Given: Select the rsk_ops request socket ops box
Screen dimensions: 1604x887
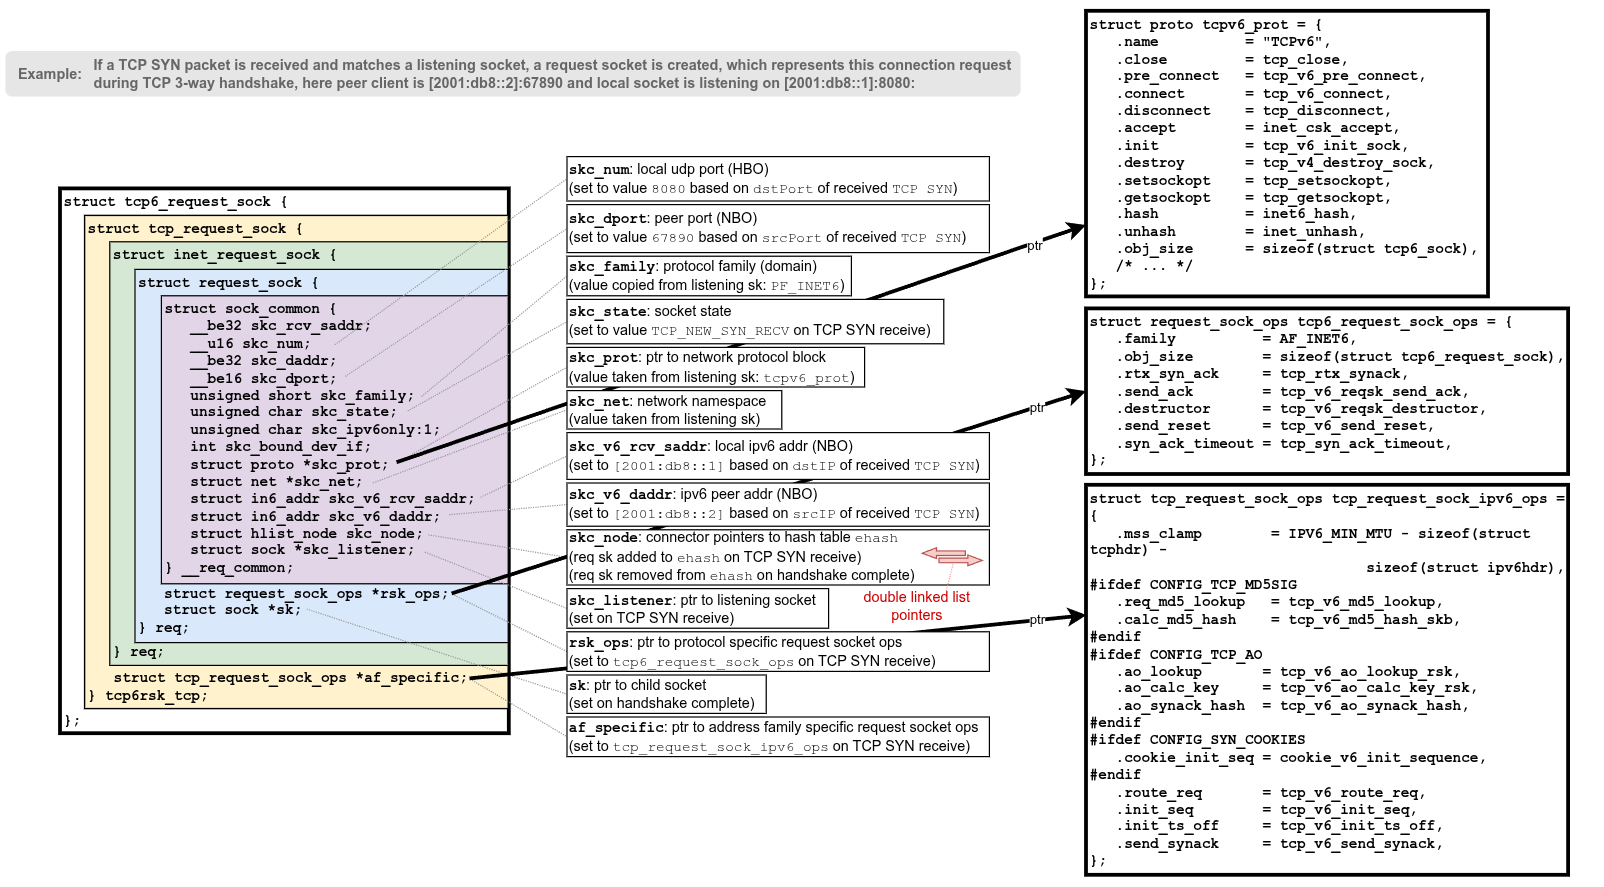Looking at the screenshot, I should click(x=777, y=652).
